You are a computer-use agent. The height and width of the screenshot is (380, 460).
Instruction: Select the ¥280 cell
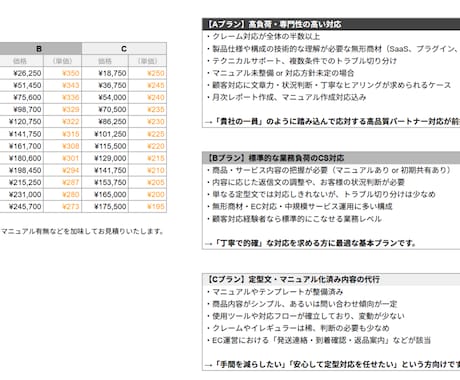(x=63, y=195)
